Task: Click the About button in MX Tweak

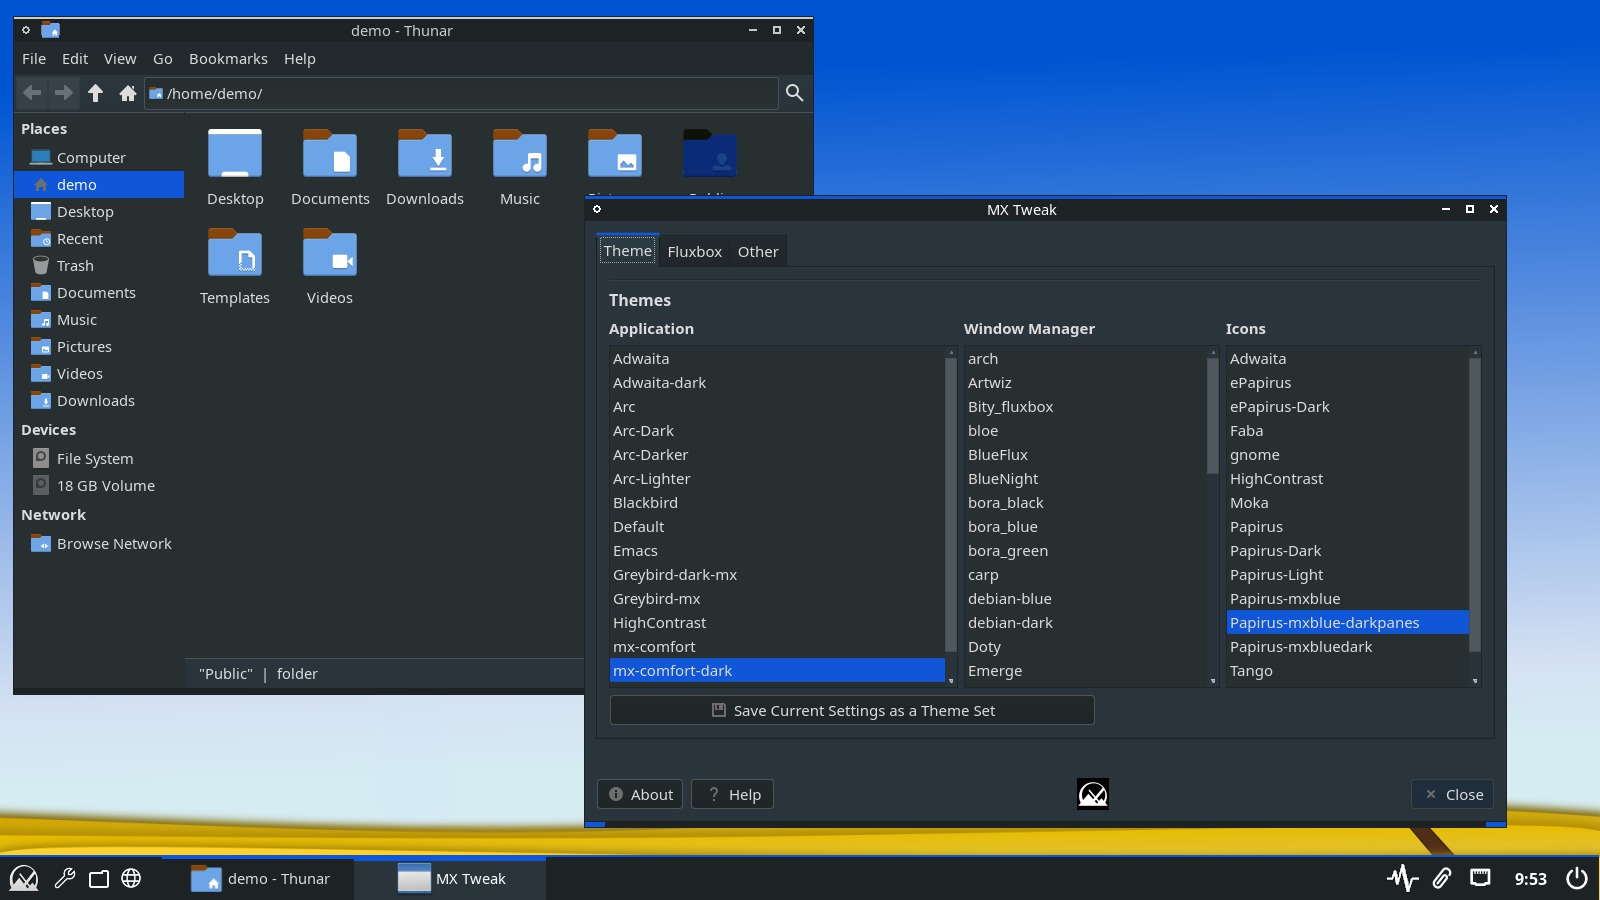Action: click(640, 794)
